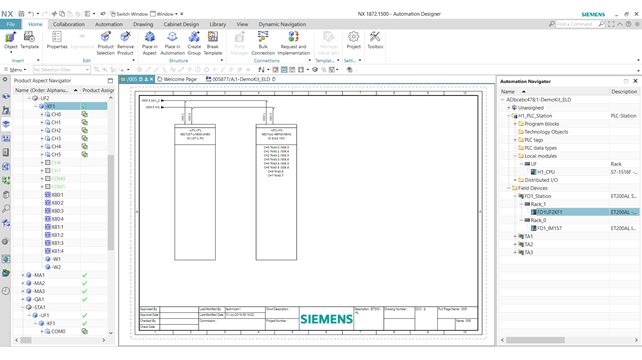Select the PLC tags folder
The width and height of the screenshot is (642, 360).
point(533,140)
